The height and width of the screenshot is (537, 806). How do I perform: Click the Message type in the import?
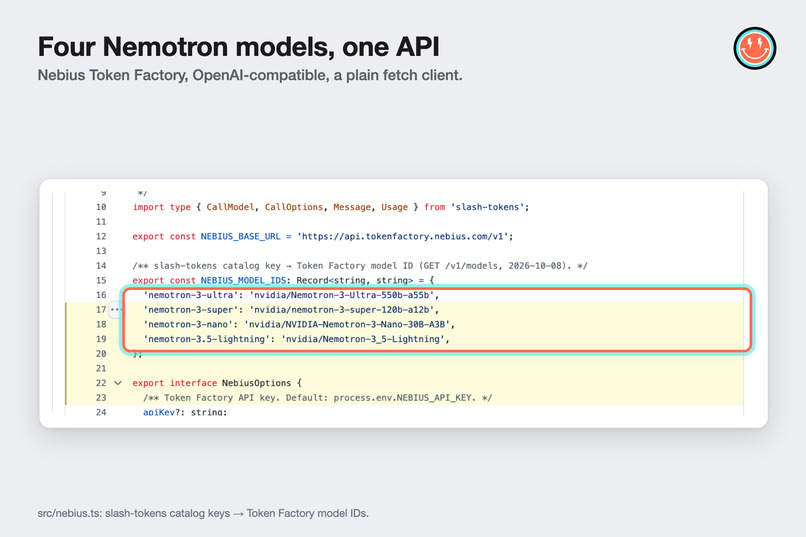(x=352, y=207)
